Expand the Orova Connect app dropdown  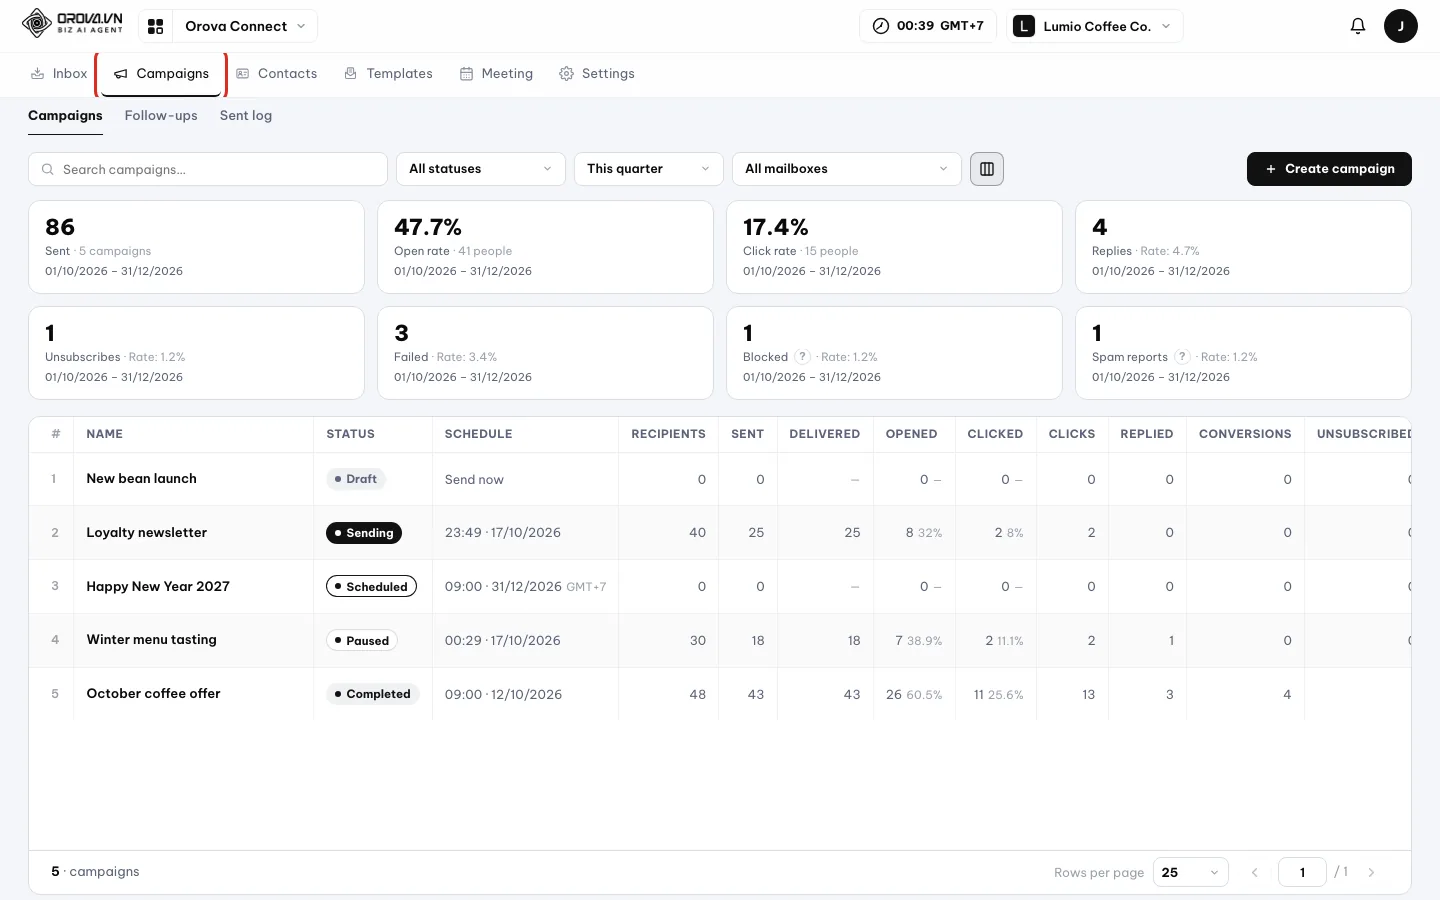tap(245, 26)
